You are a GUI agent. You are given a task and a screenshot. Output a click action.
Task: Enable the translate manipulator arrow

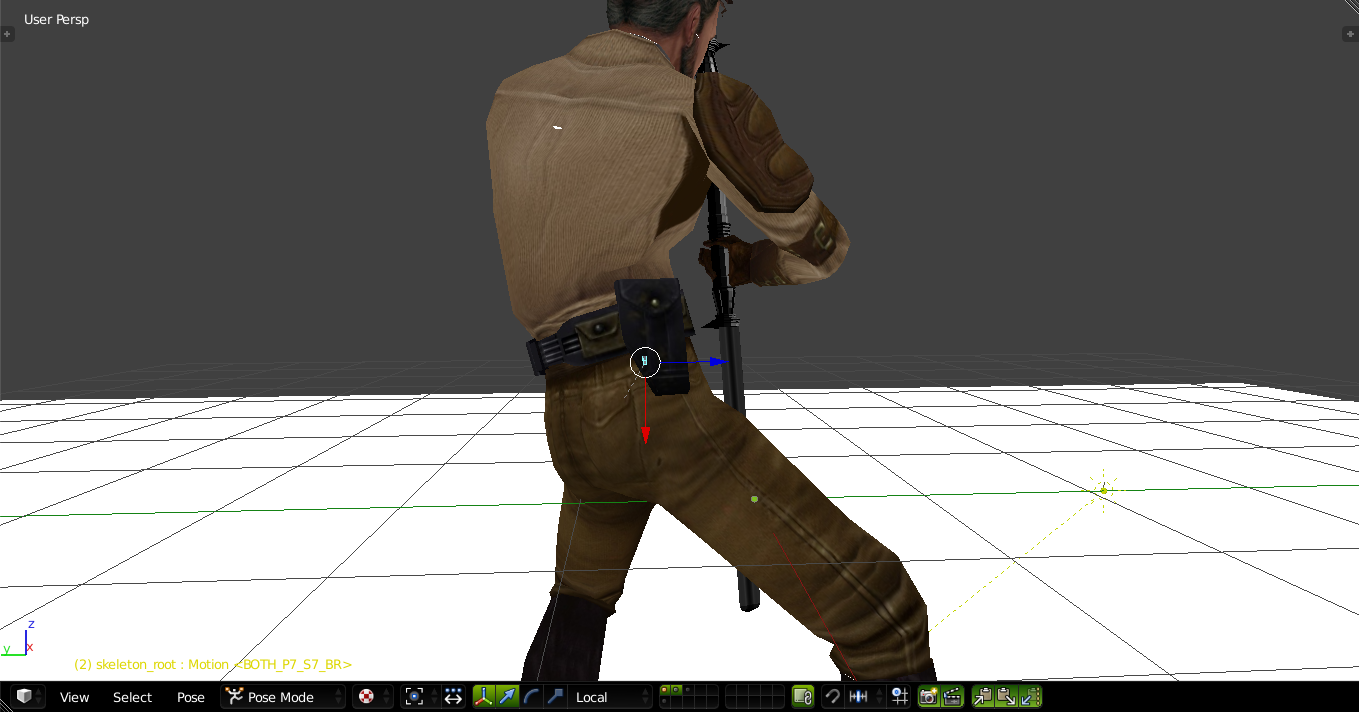508,697
